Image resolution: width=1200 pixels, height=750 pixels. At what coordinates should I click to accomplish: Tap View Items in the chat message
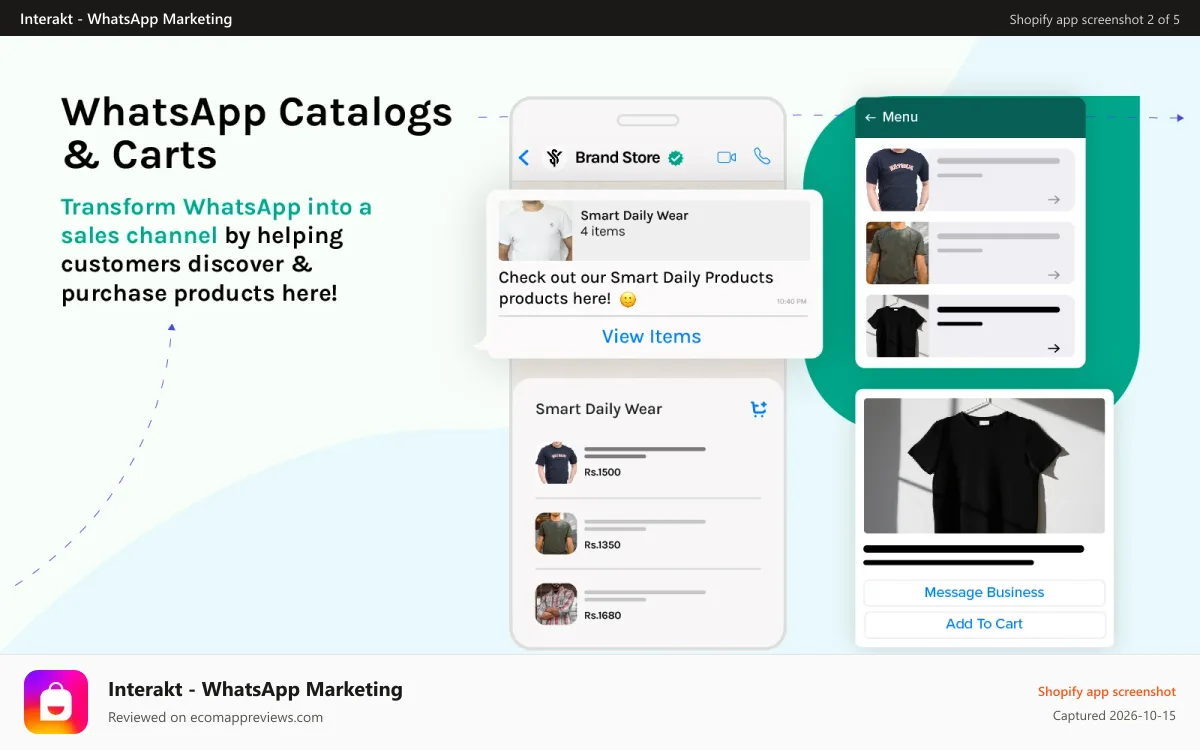(651, 337)
